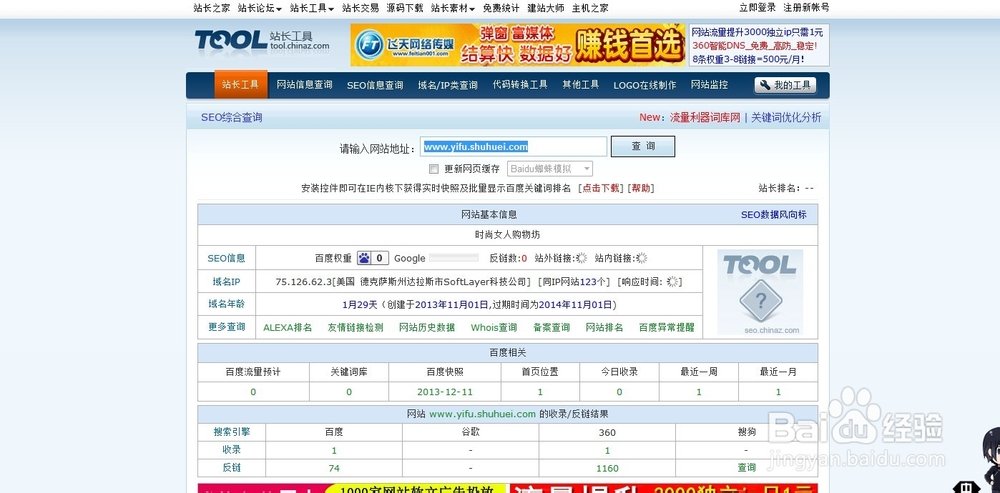1000x493 pixels.
Task: Select the 域名/IP类查询 nav tab
Action: (448, 85)
